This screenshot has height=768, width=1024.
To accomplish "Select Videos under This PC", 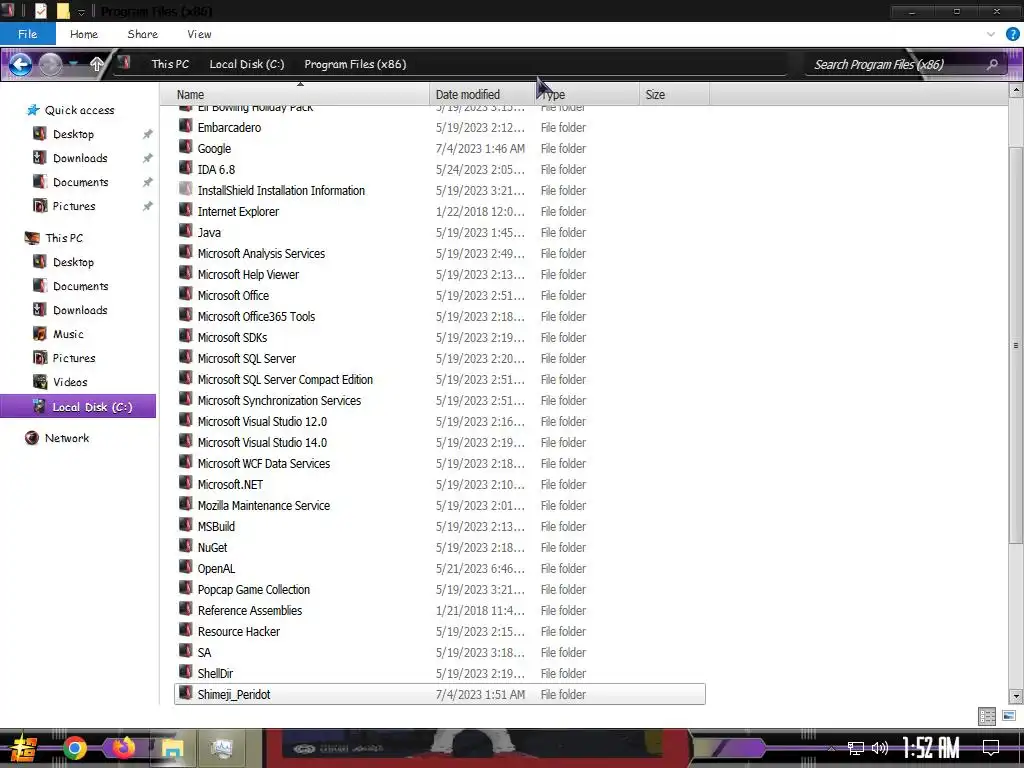I will [70, 382].
